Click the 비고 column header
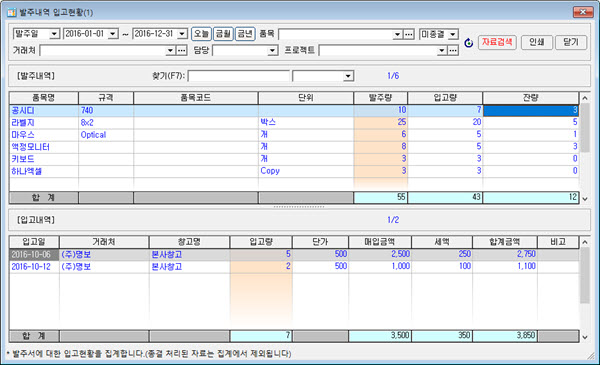The image size is (600, 365). click(x=558, y=242)
